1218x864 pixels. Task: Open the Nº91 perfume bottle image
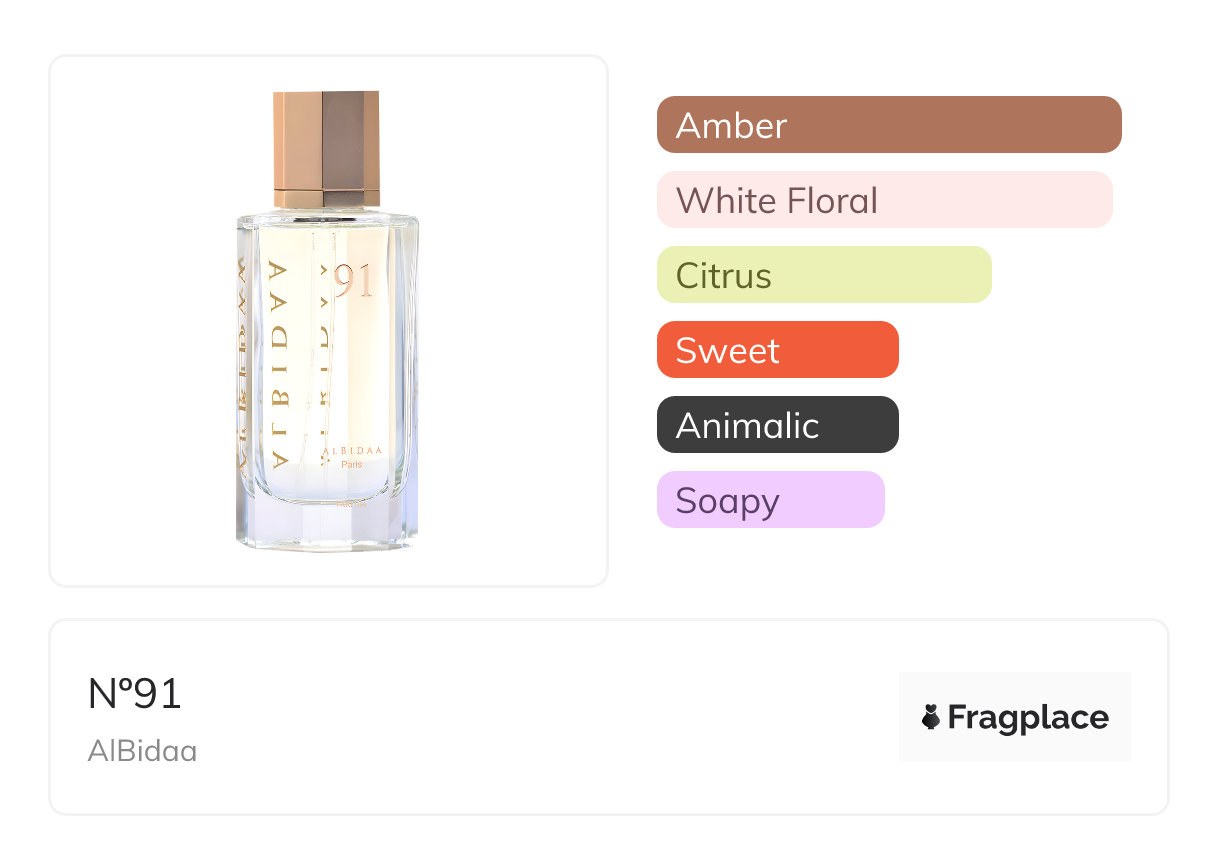tap(328, 320)
